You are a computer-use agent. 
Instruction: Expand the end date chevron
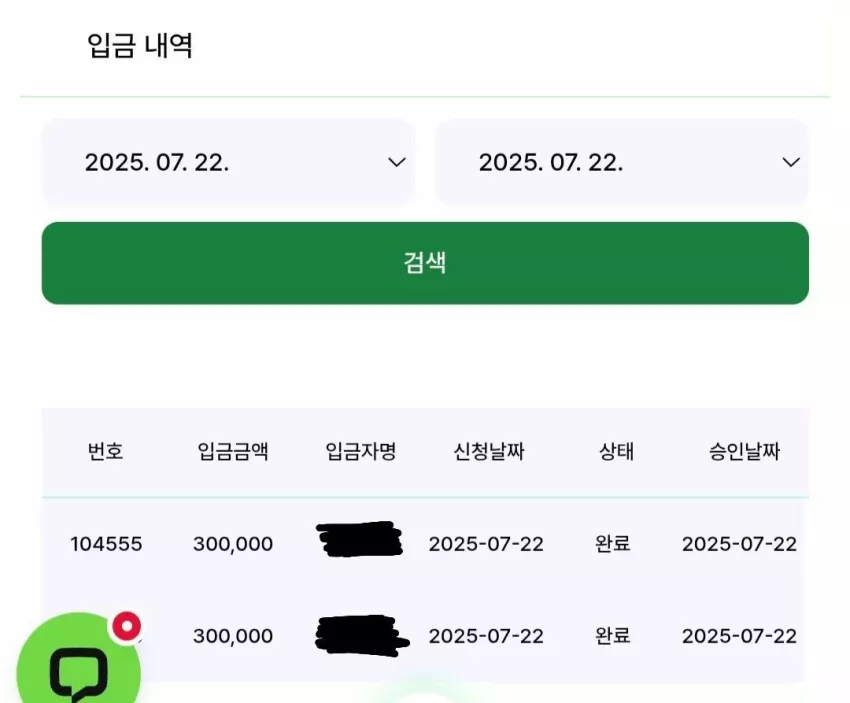click(791, 162)
